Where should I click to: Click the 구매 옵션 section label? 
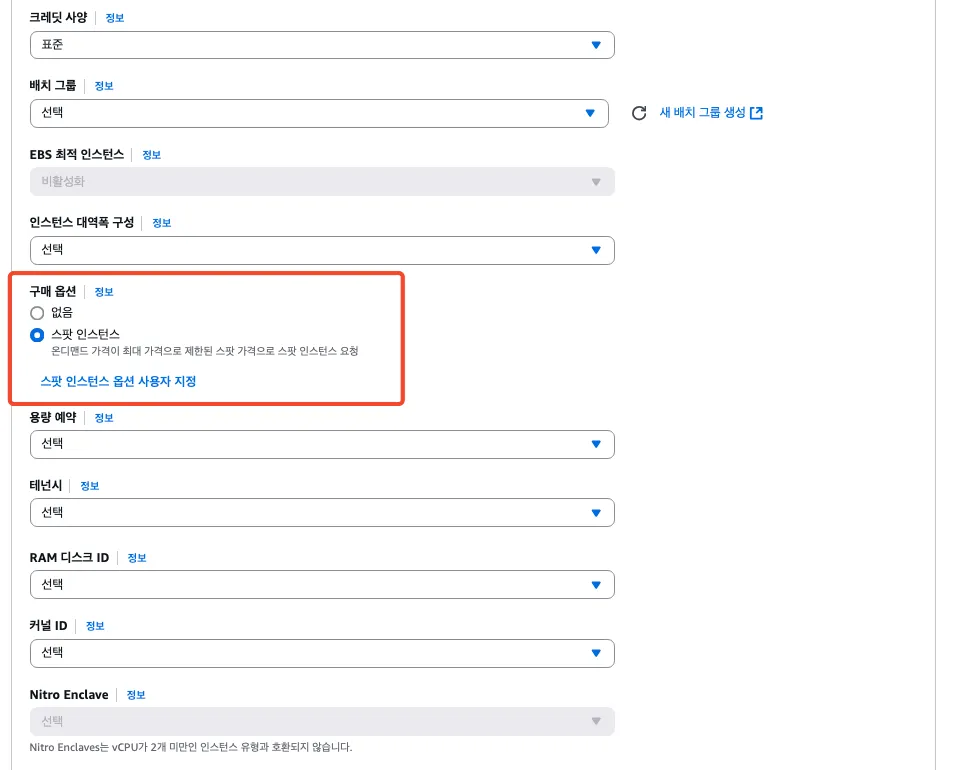tap(53, 291)
